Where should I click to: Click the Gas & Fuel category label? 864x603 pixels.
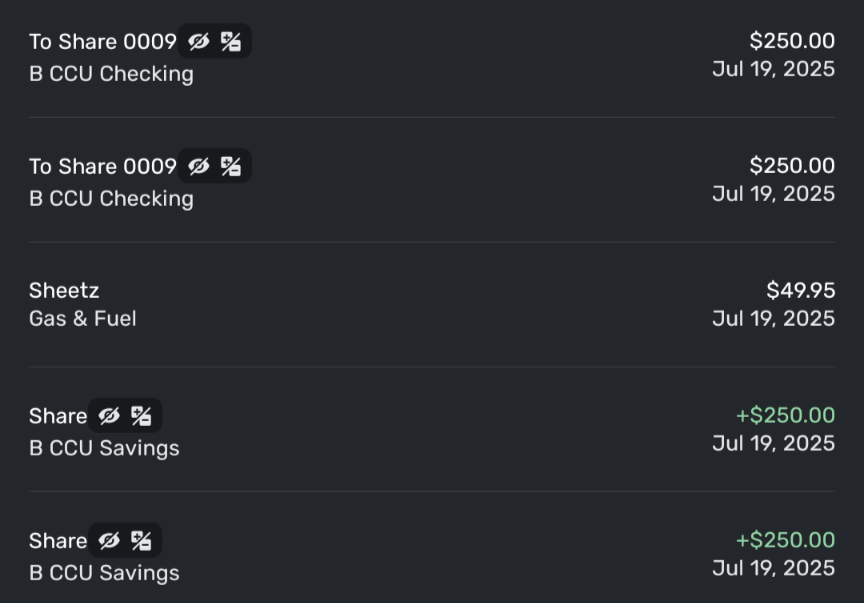(83, 319)
